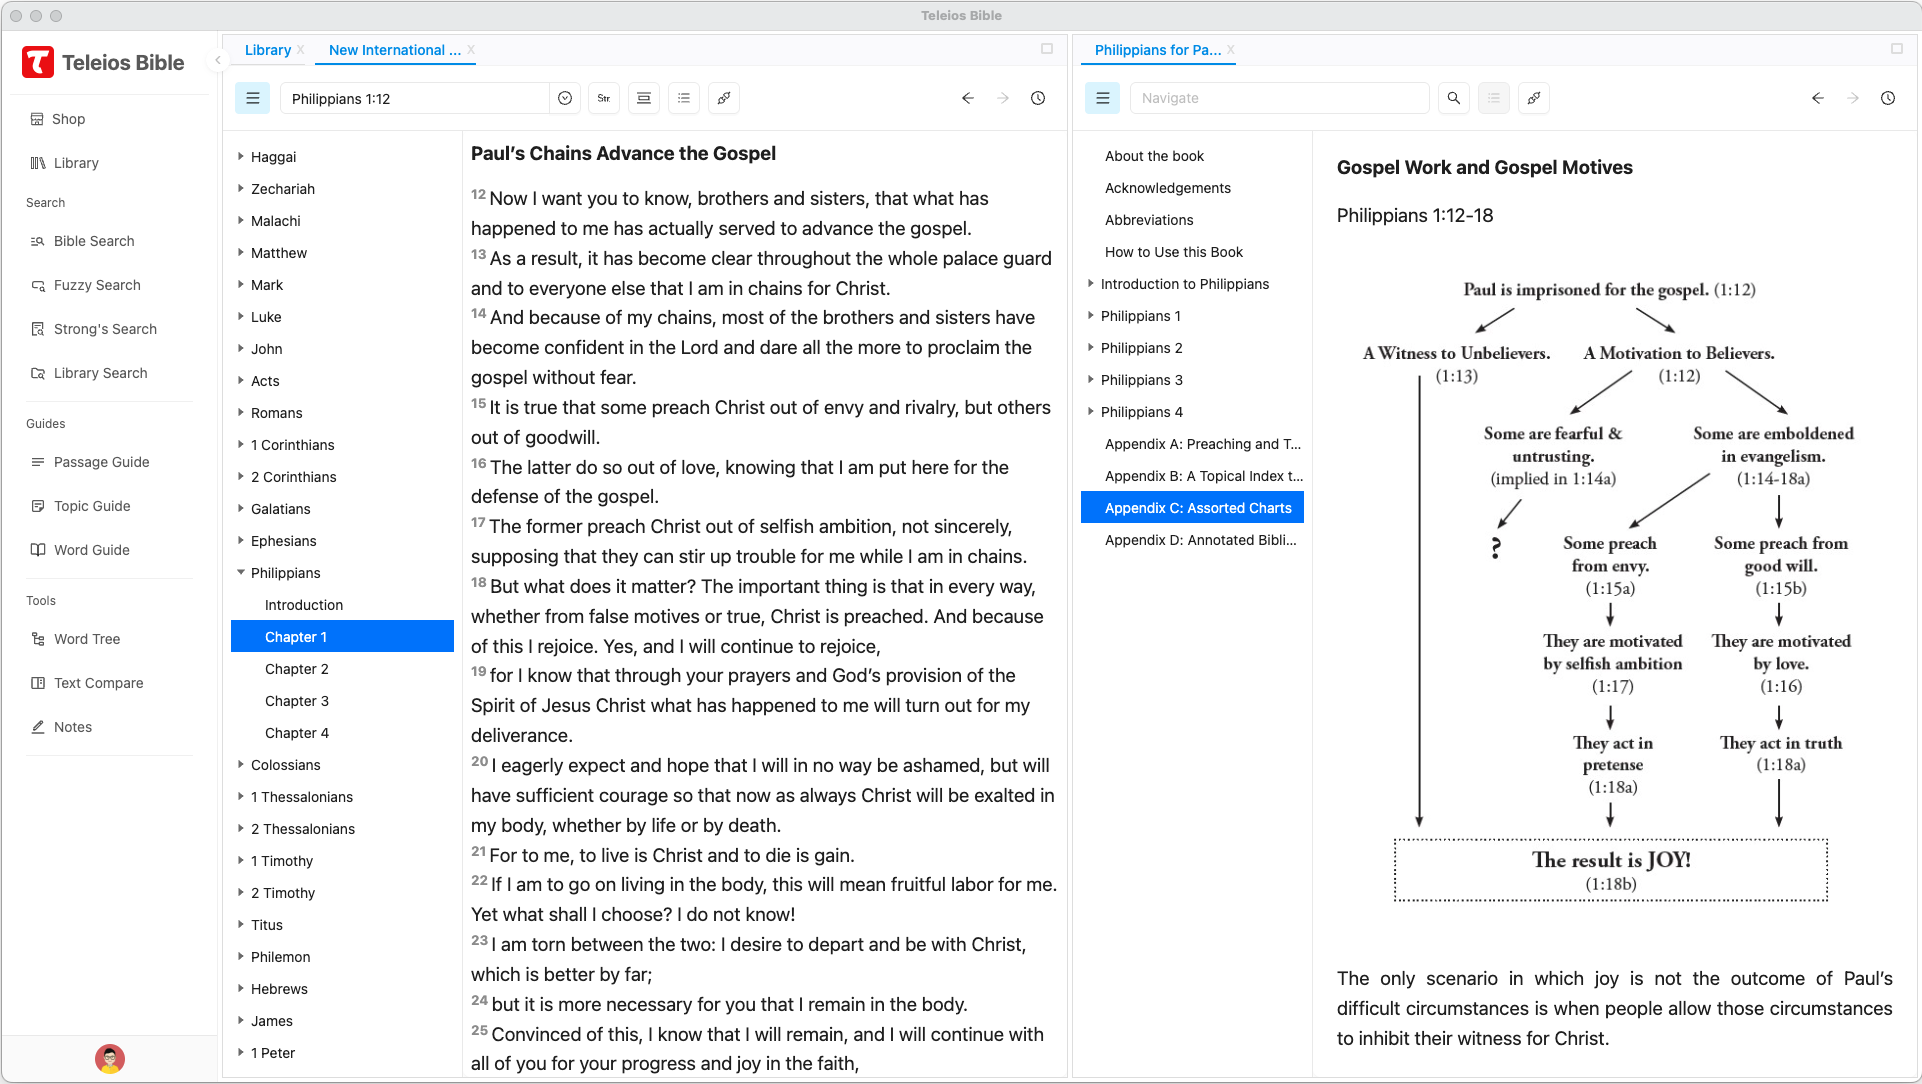Click the Navigate input field
This screenshot has height=1084, width=1922.
(1279, 98)
